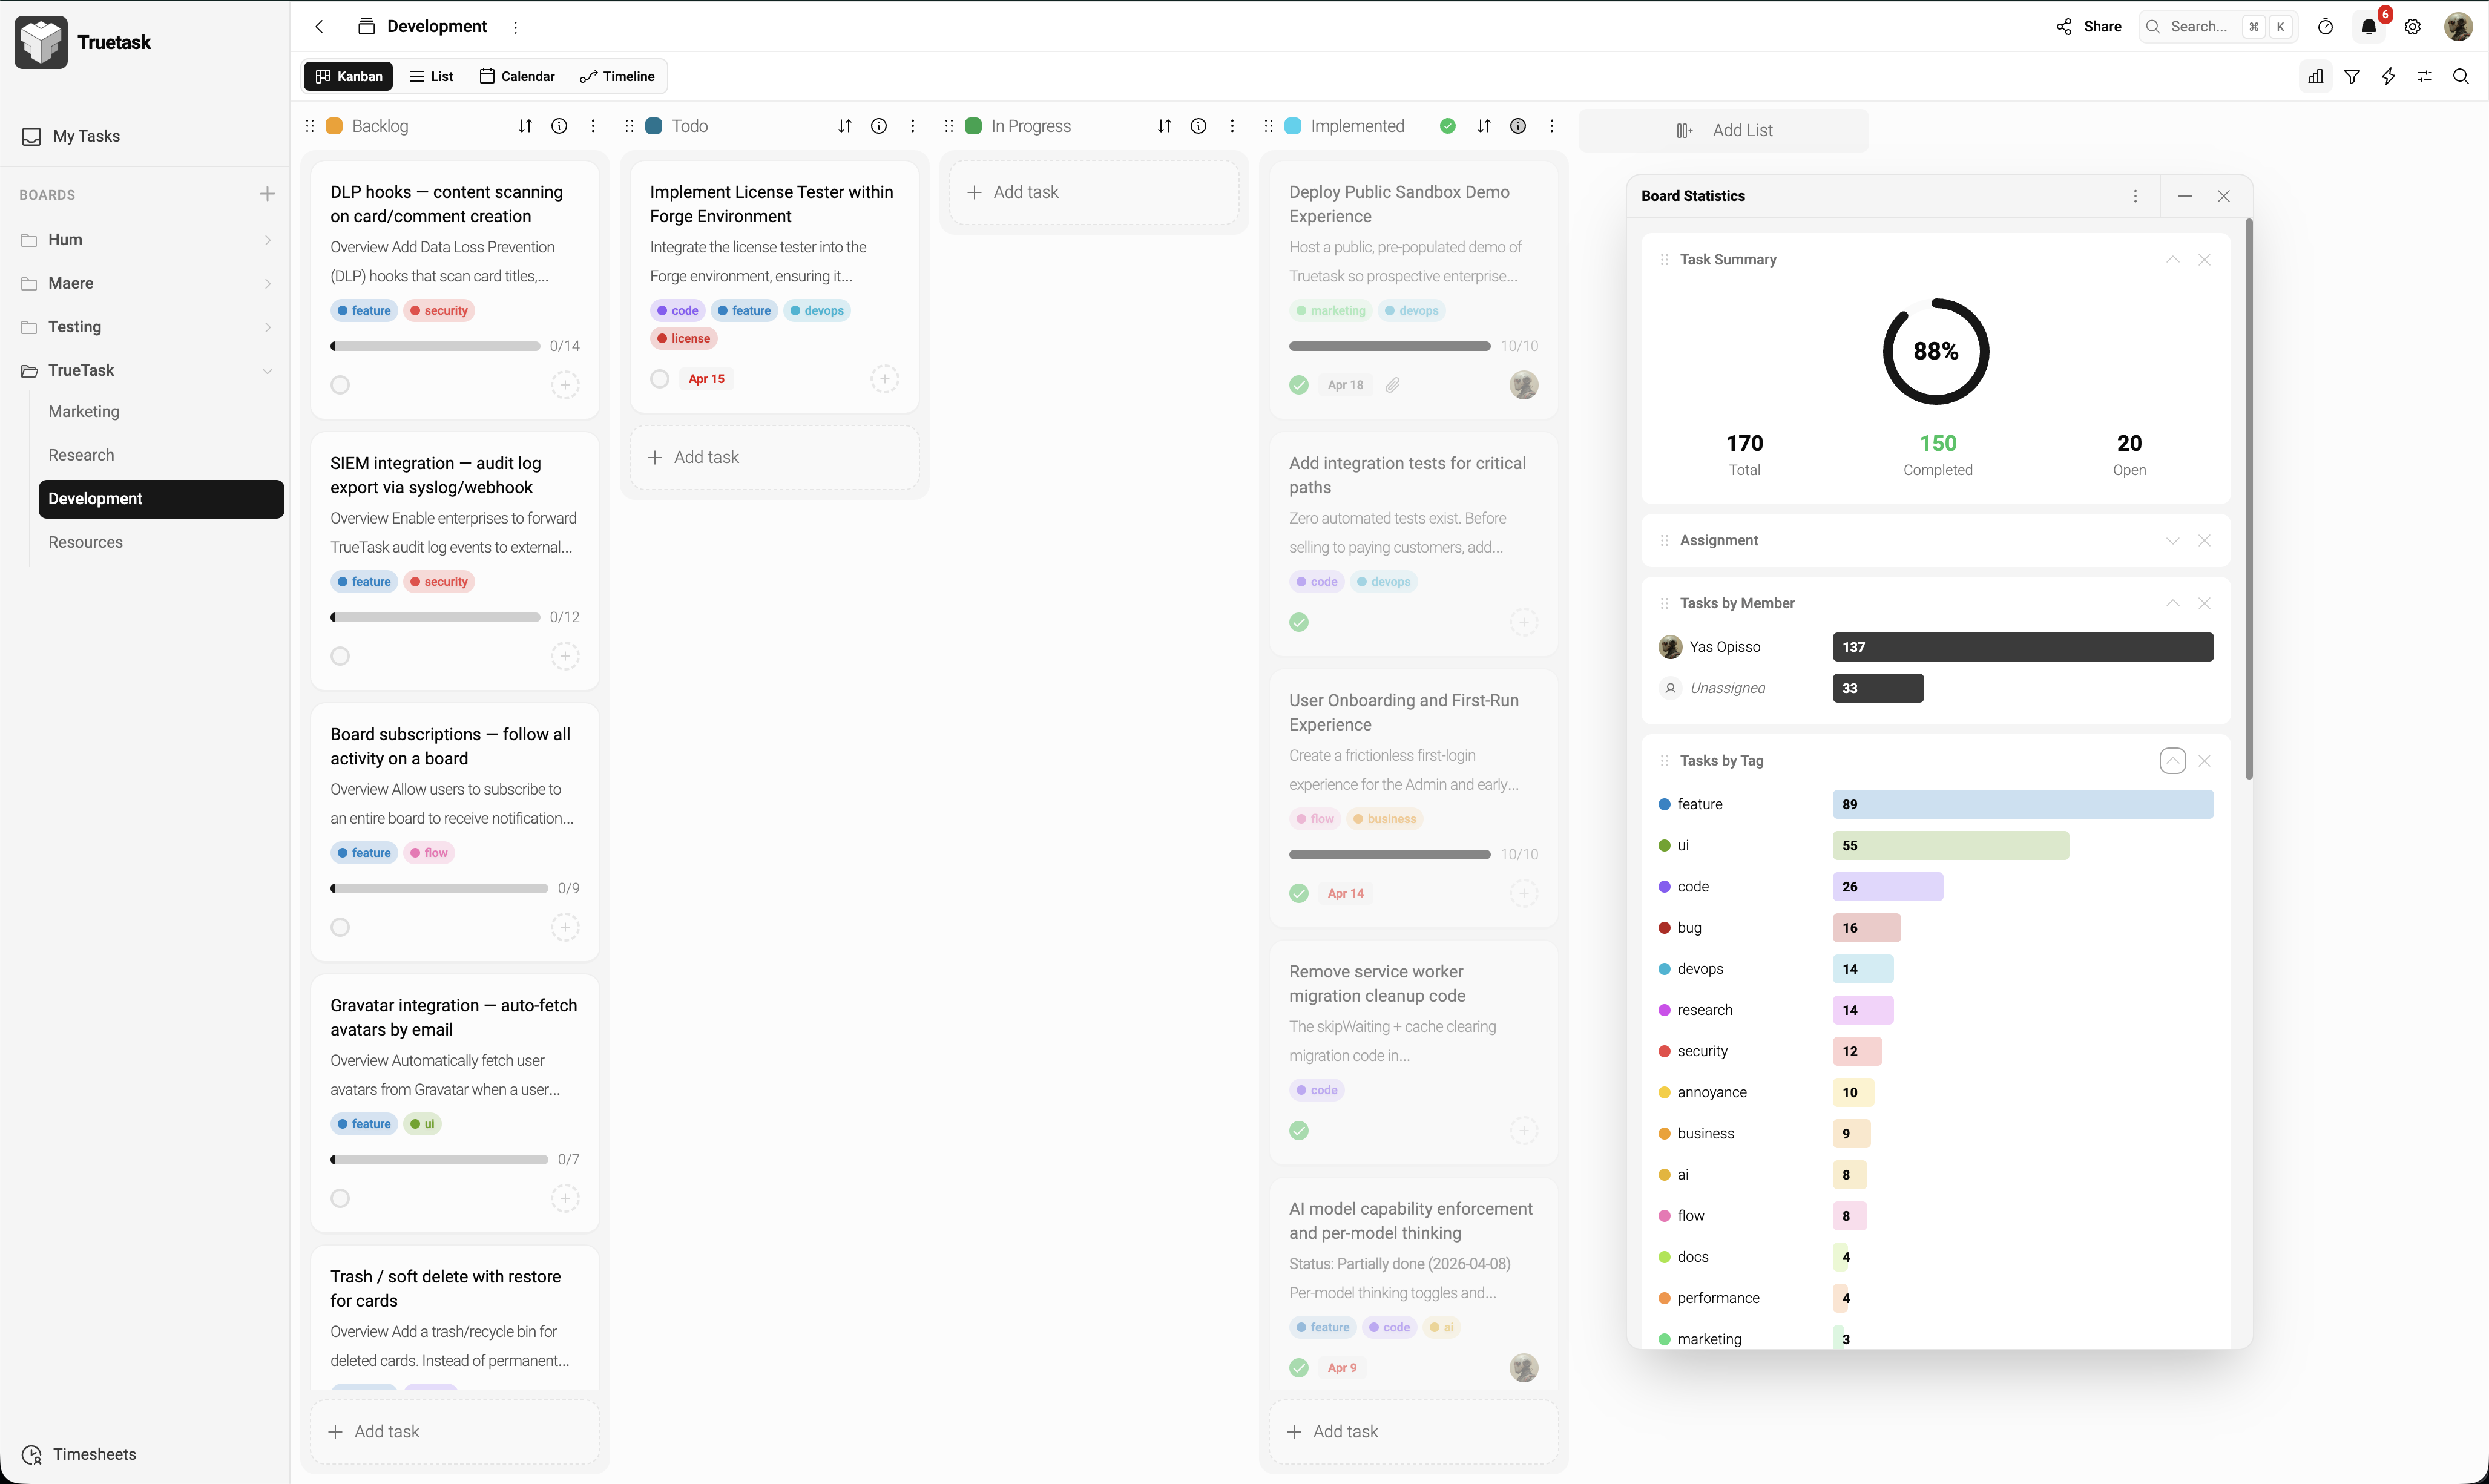2489x1484 pixels.
Task: Open notifications bell icon
Action: pos(2369,27)
